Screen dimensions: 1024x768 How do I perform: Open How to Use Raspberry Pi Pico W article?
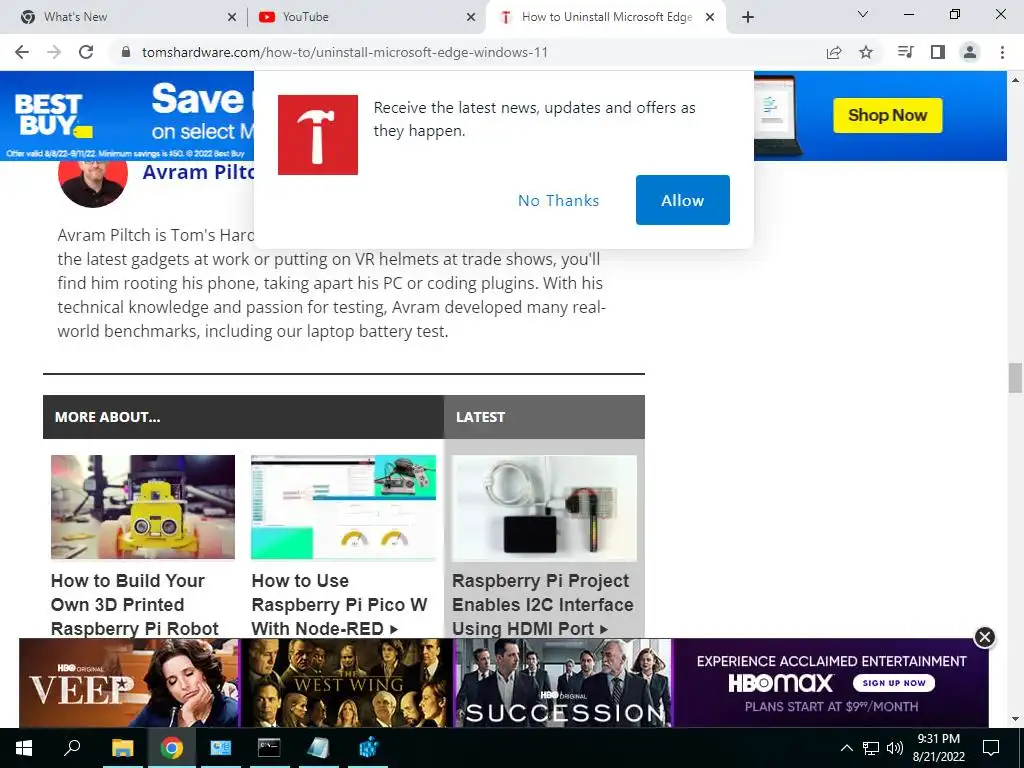[339, 605]
